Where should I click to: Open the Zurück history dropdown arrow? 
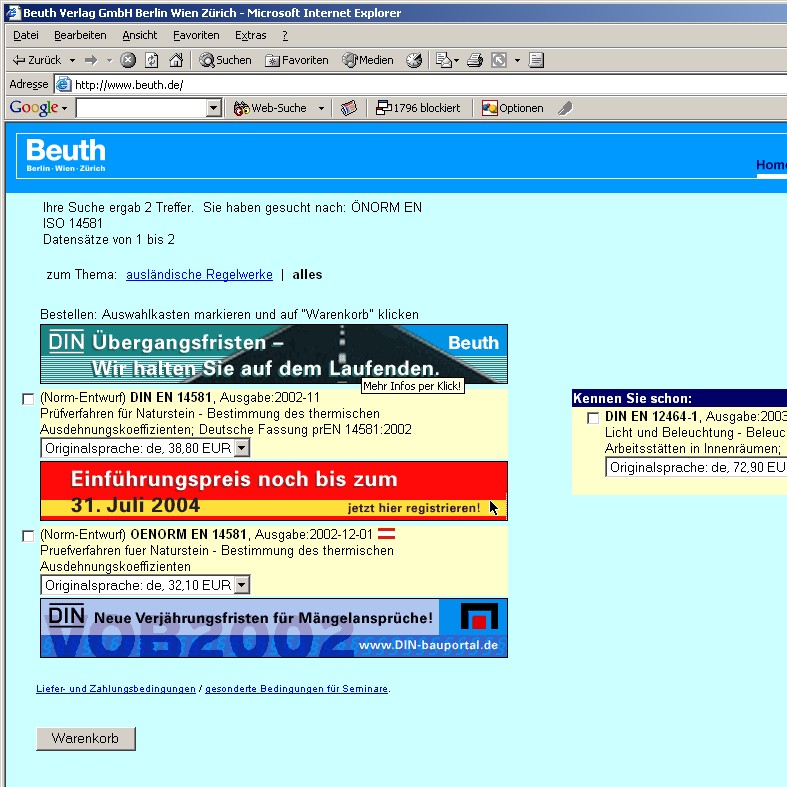(x=72, y=60)
